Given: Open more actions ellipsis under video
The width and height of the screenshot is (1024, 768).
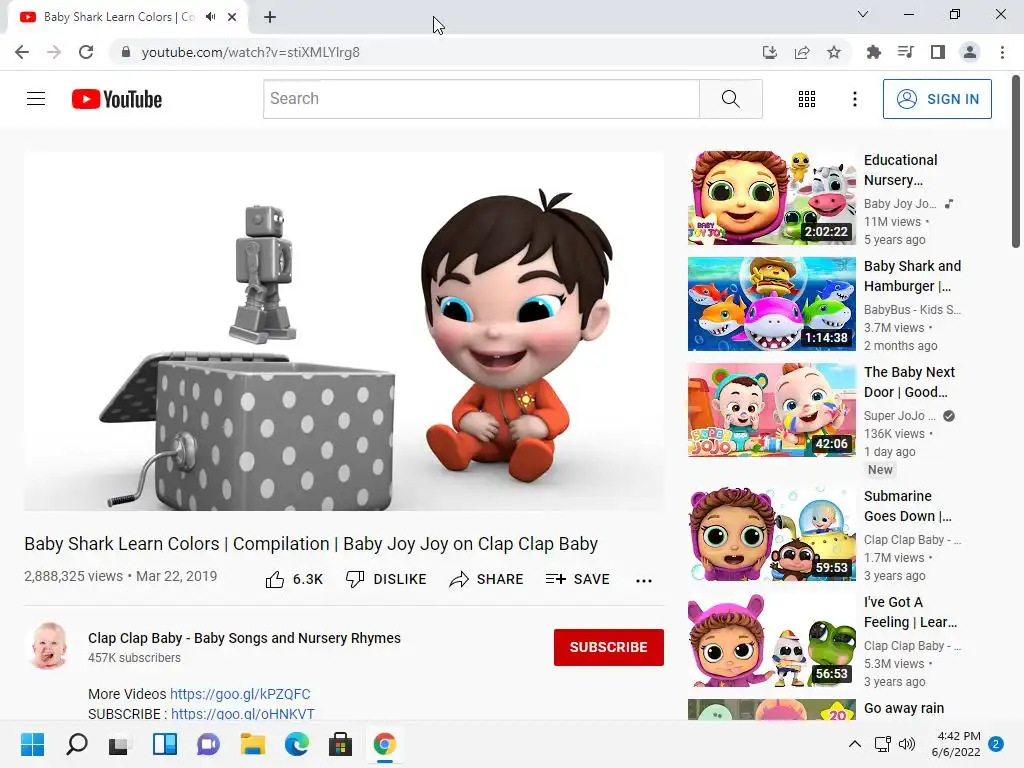Looking at the screenshot, I should click(644, 581).
